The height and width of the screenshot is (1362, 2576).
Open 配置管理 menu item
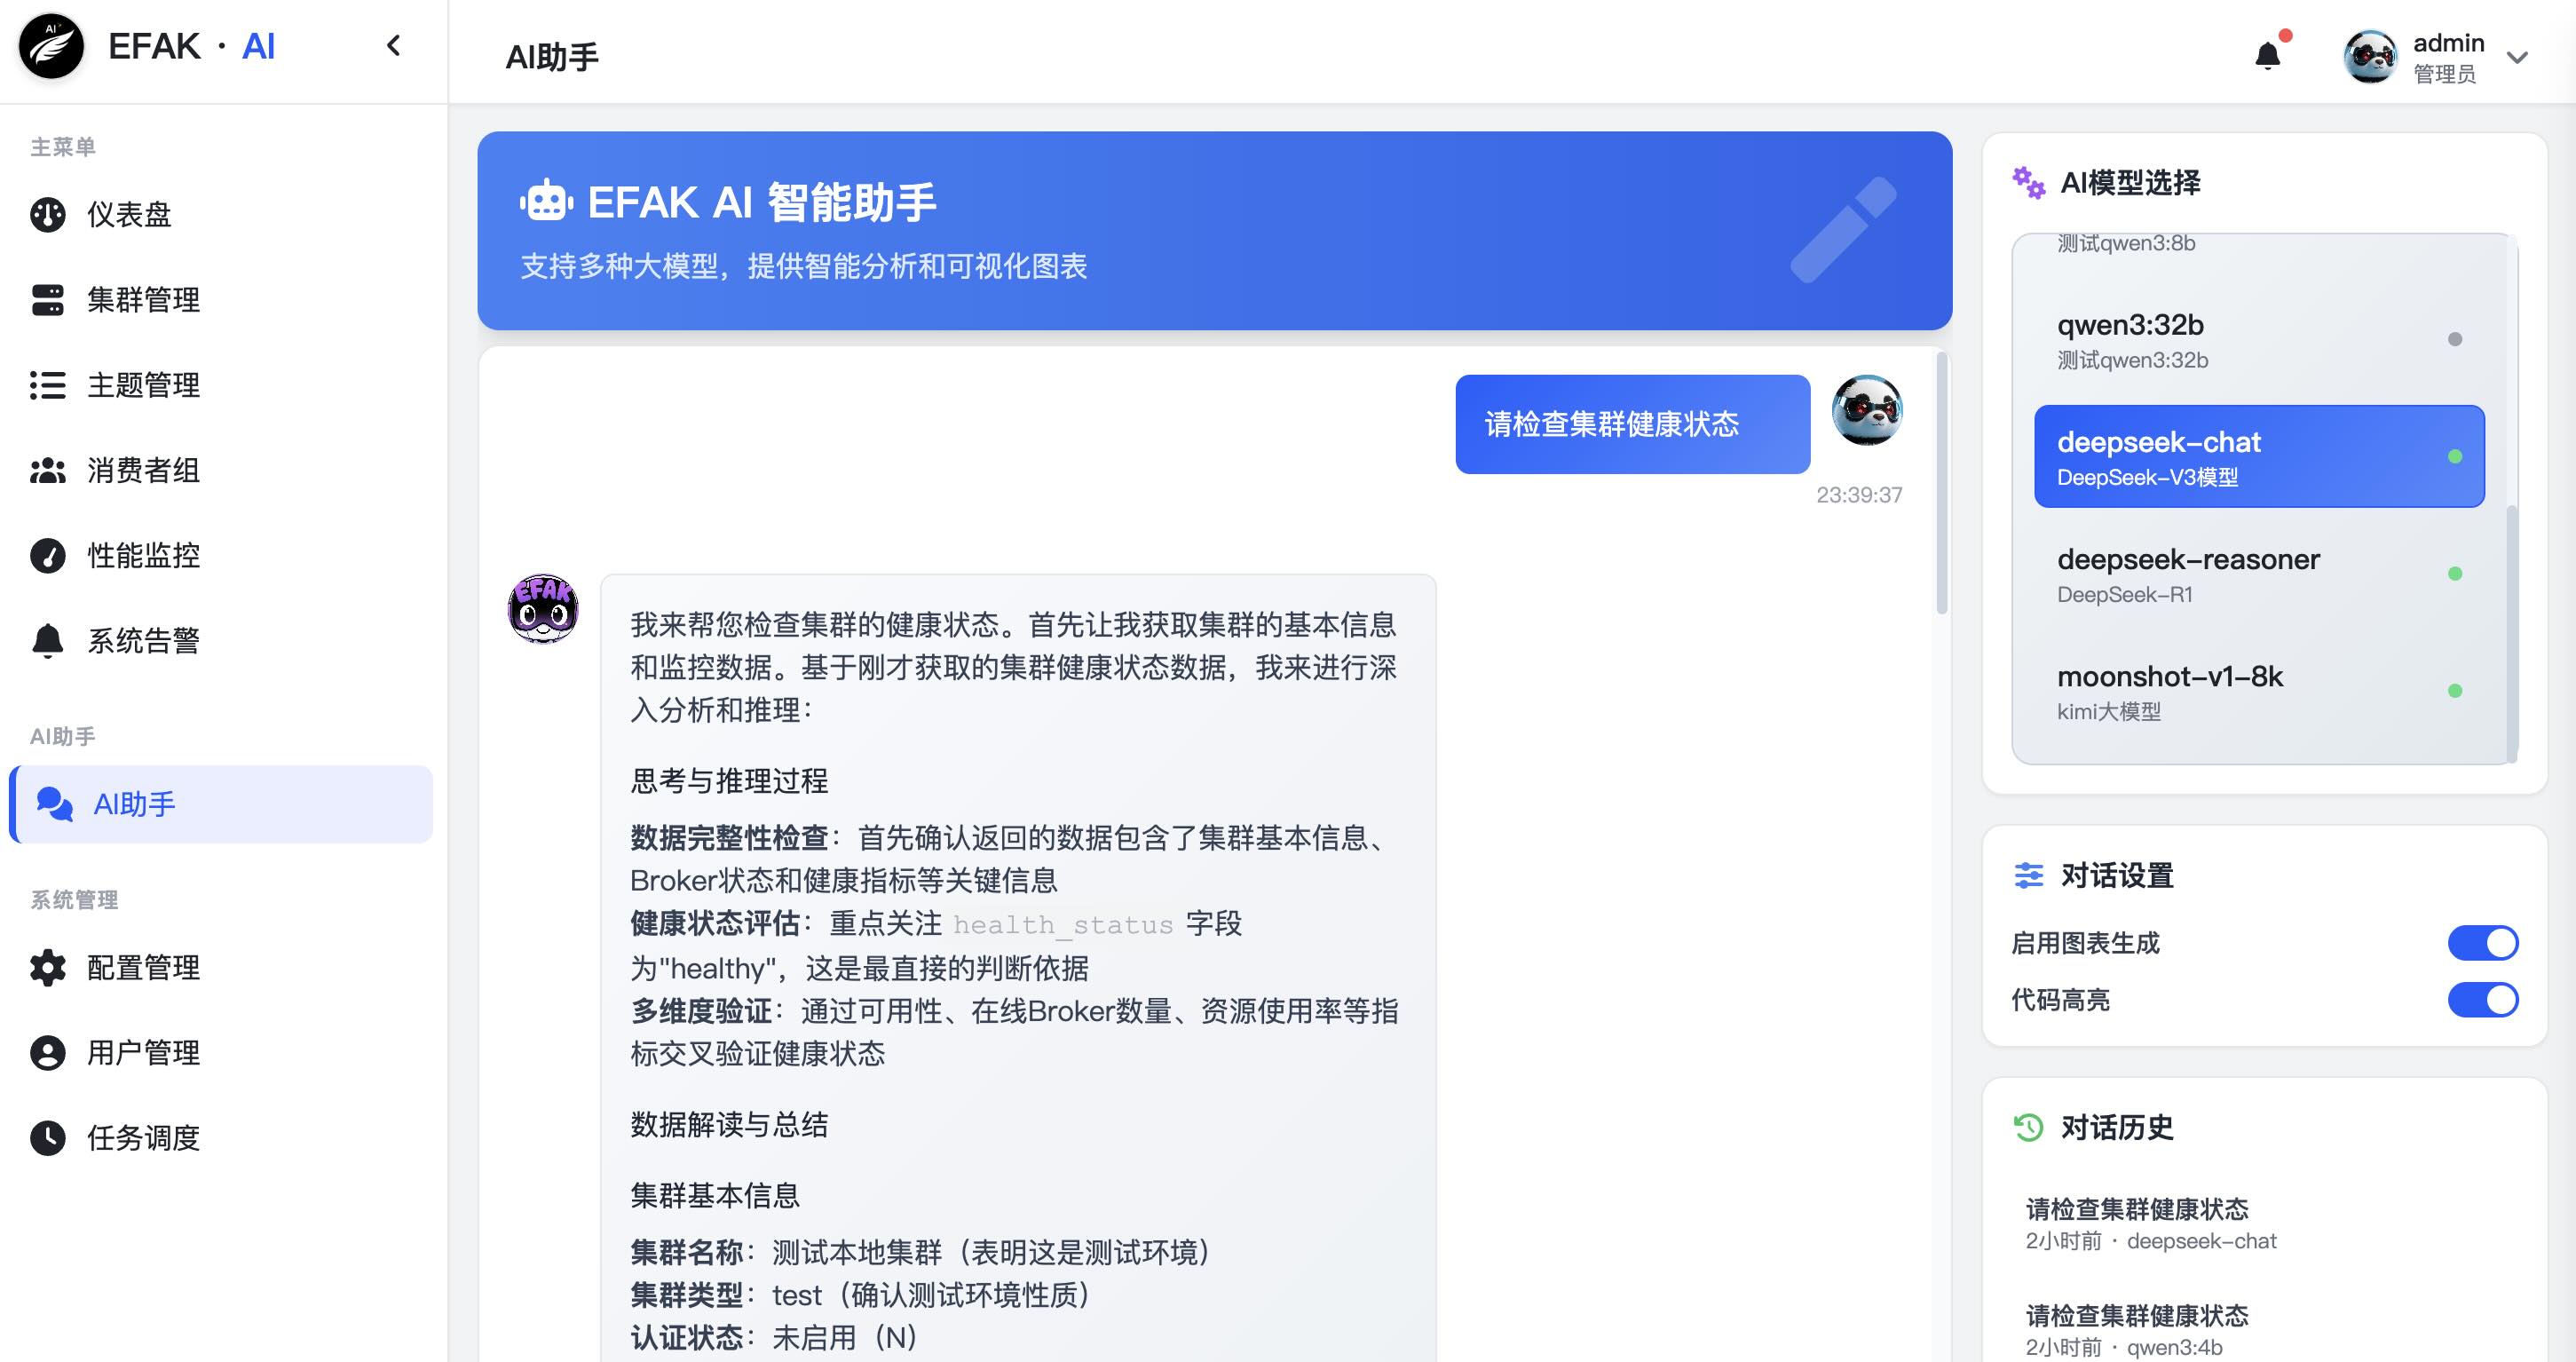143,967
